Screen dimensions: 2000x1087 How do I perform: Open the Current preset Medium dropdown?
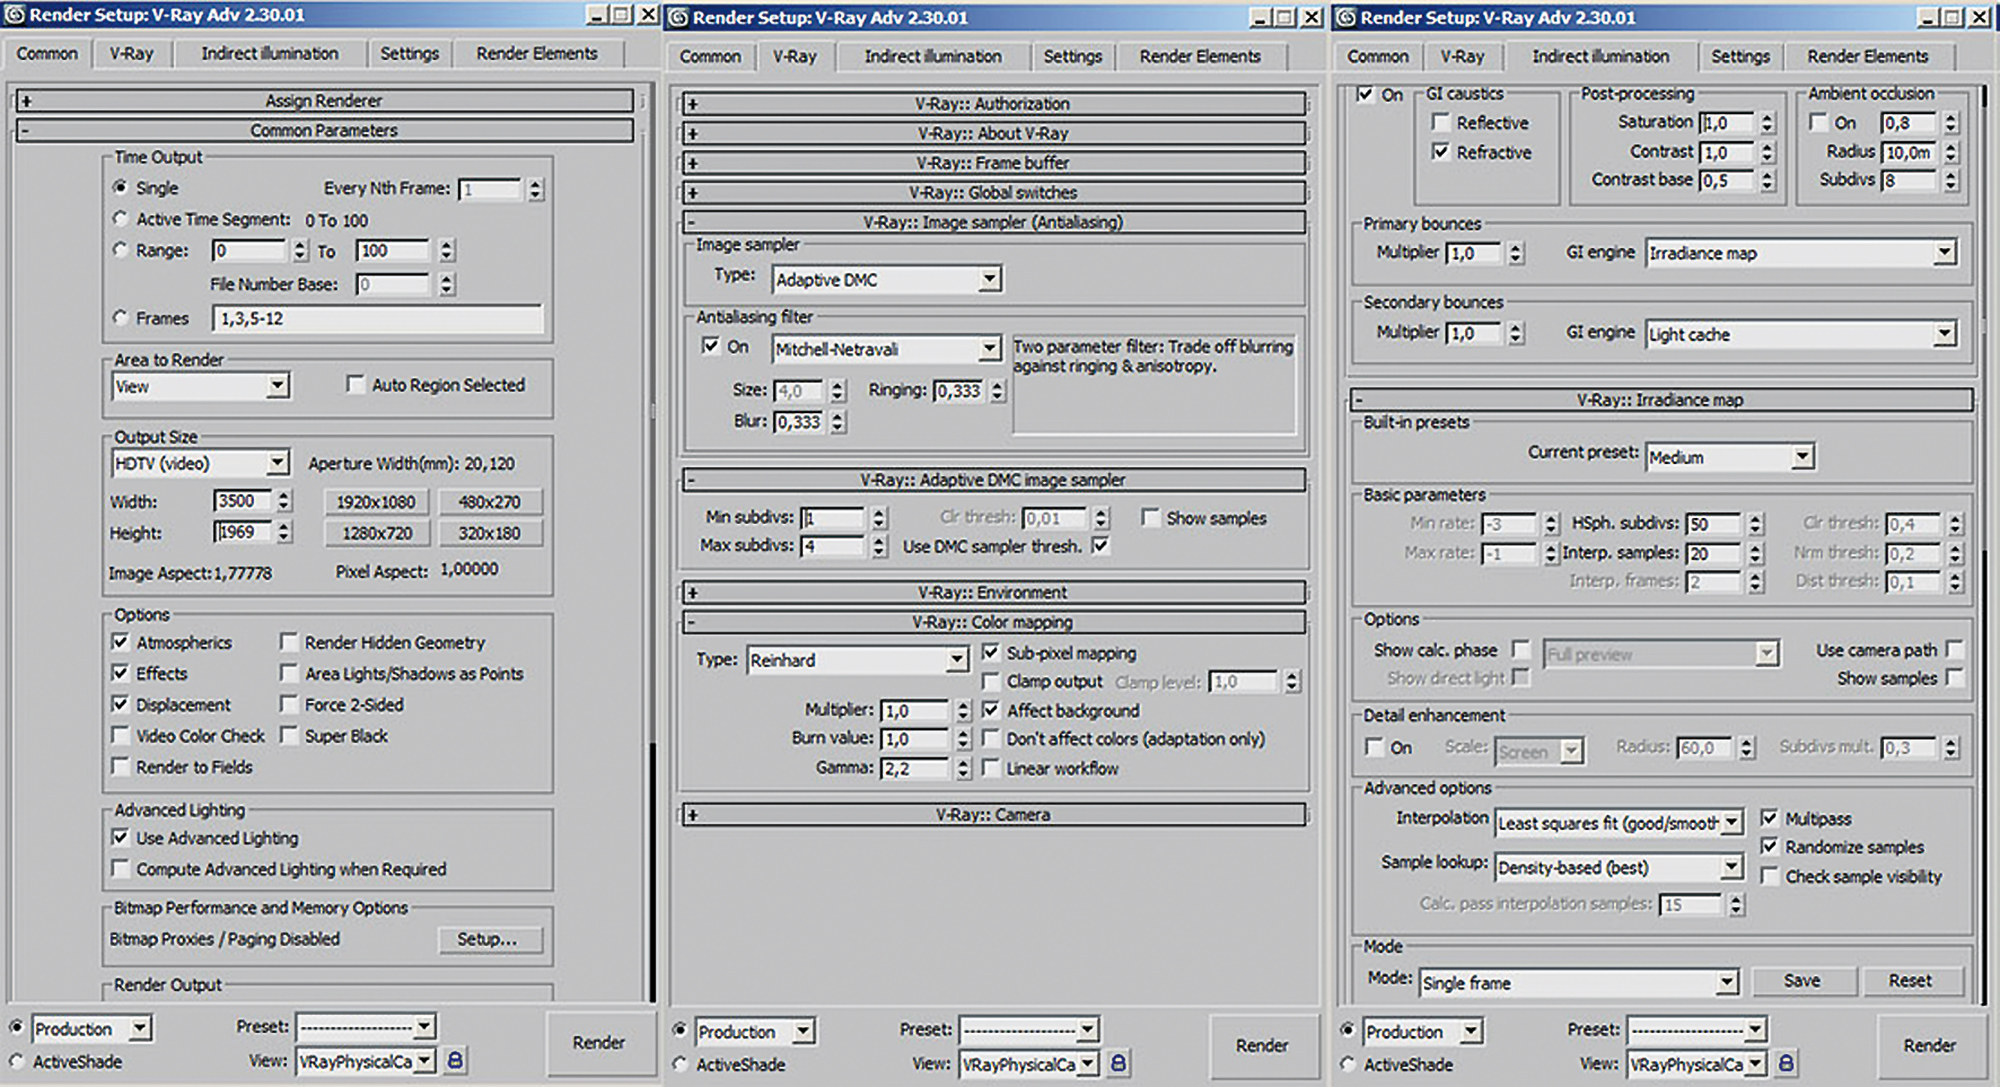coord(1802,457)
